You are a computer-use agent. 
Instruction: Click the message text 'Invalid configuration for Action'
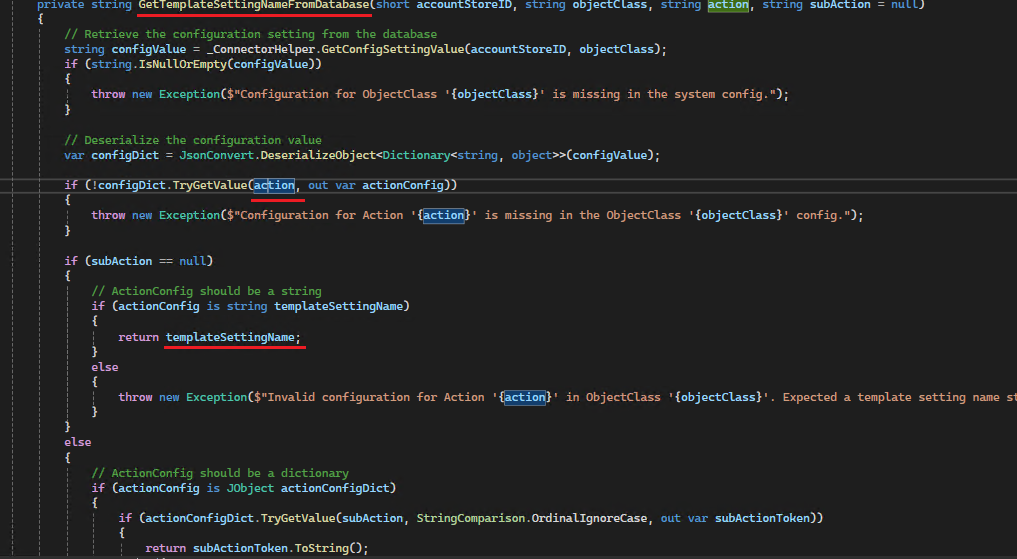pos(376,397)
